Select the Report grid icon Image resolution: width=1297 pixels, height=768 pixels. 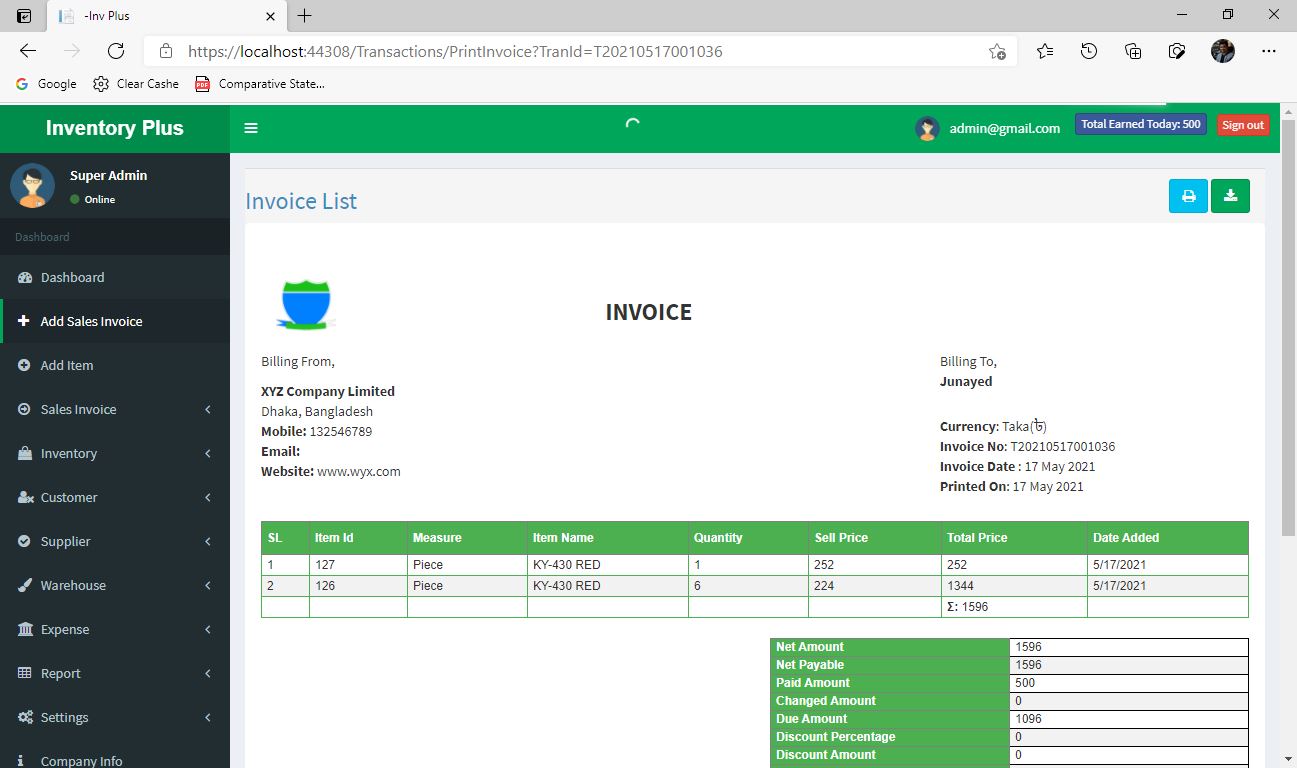(x=25, y=673)
